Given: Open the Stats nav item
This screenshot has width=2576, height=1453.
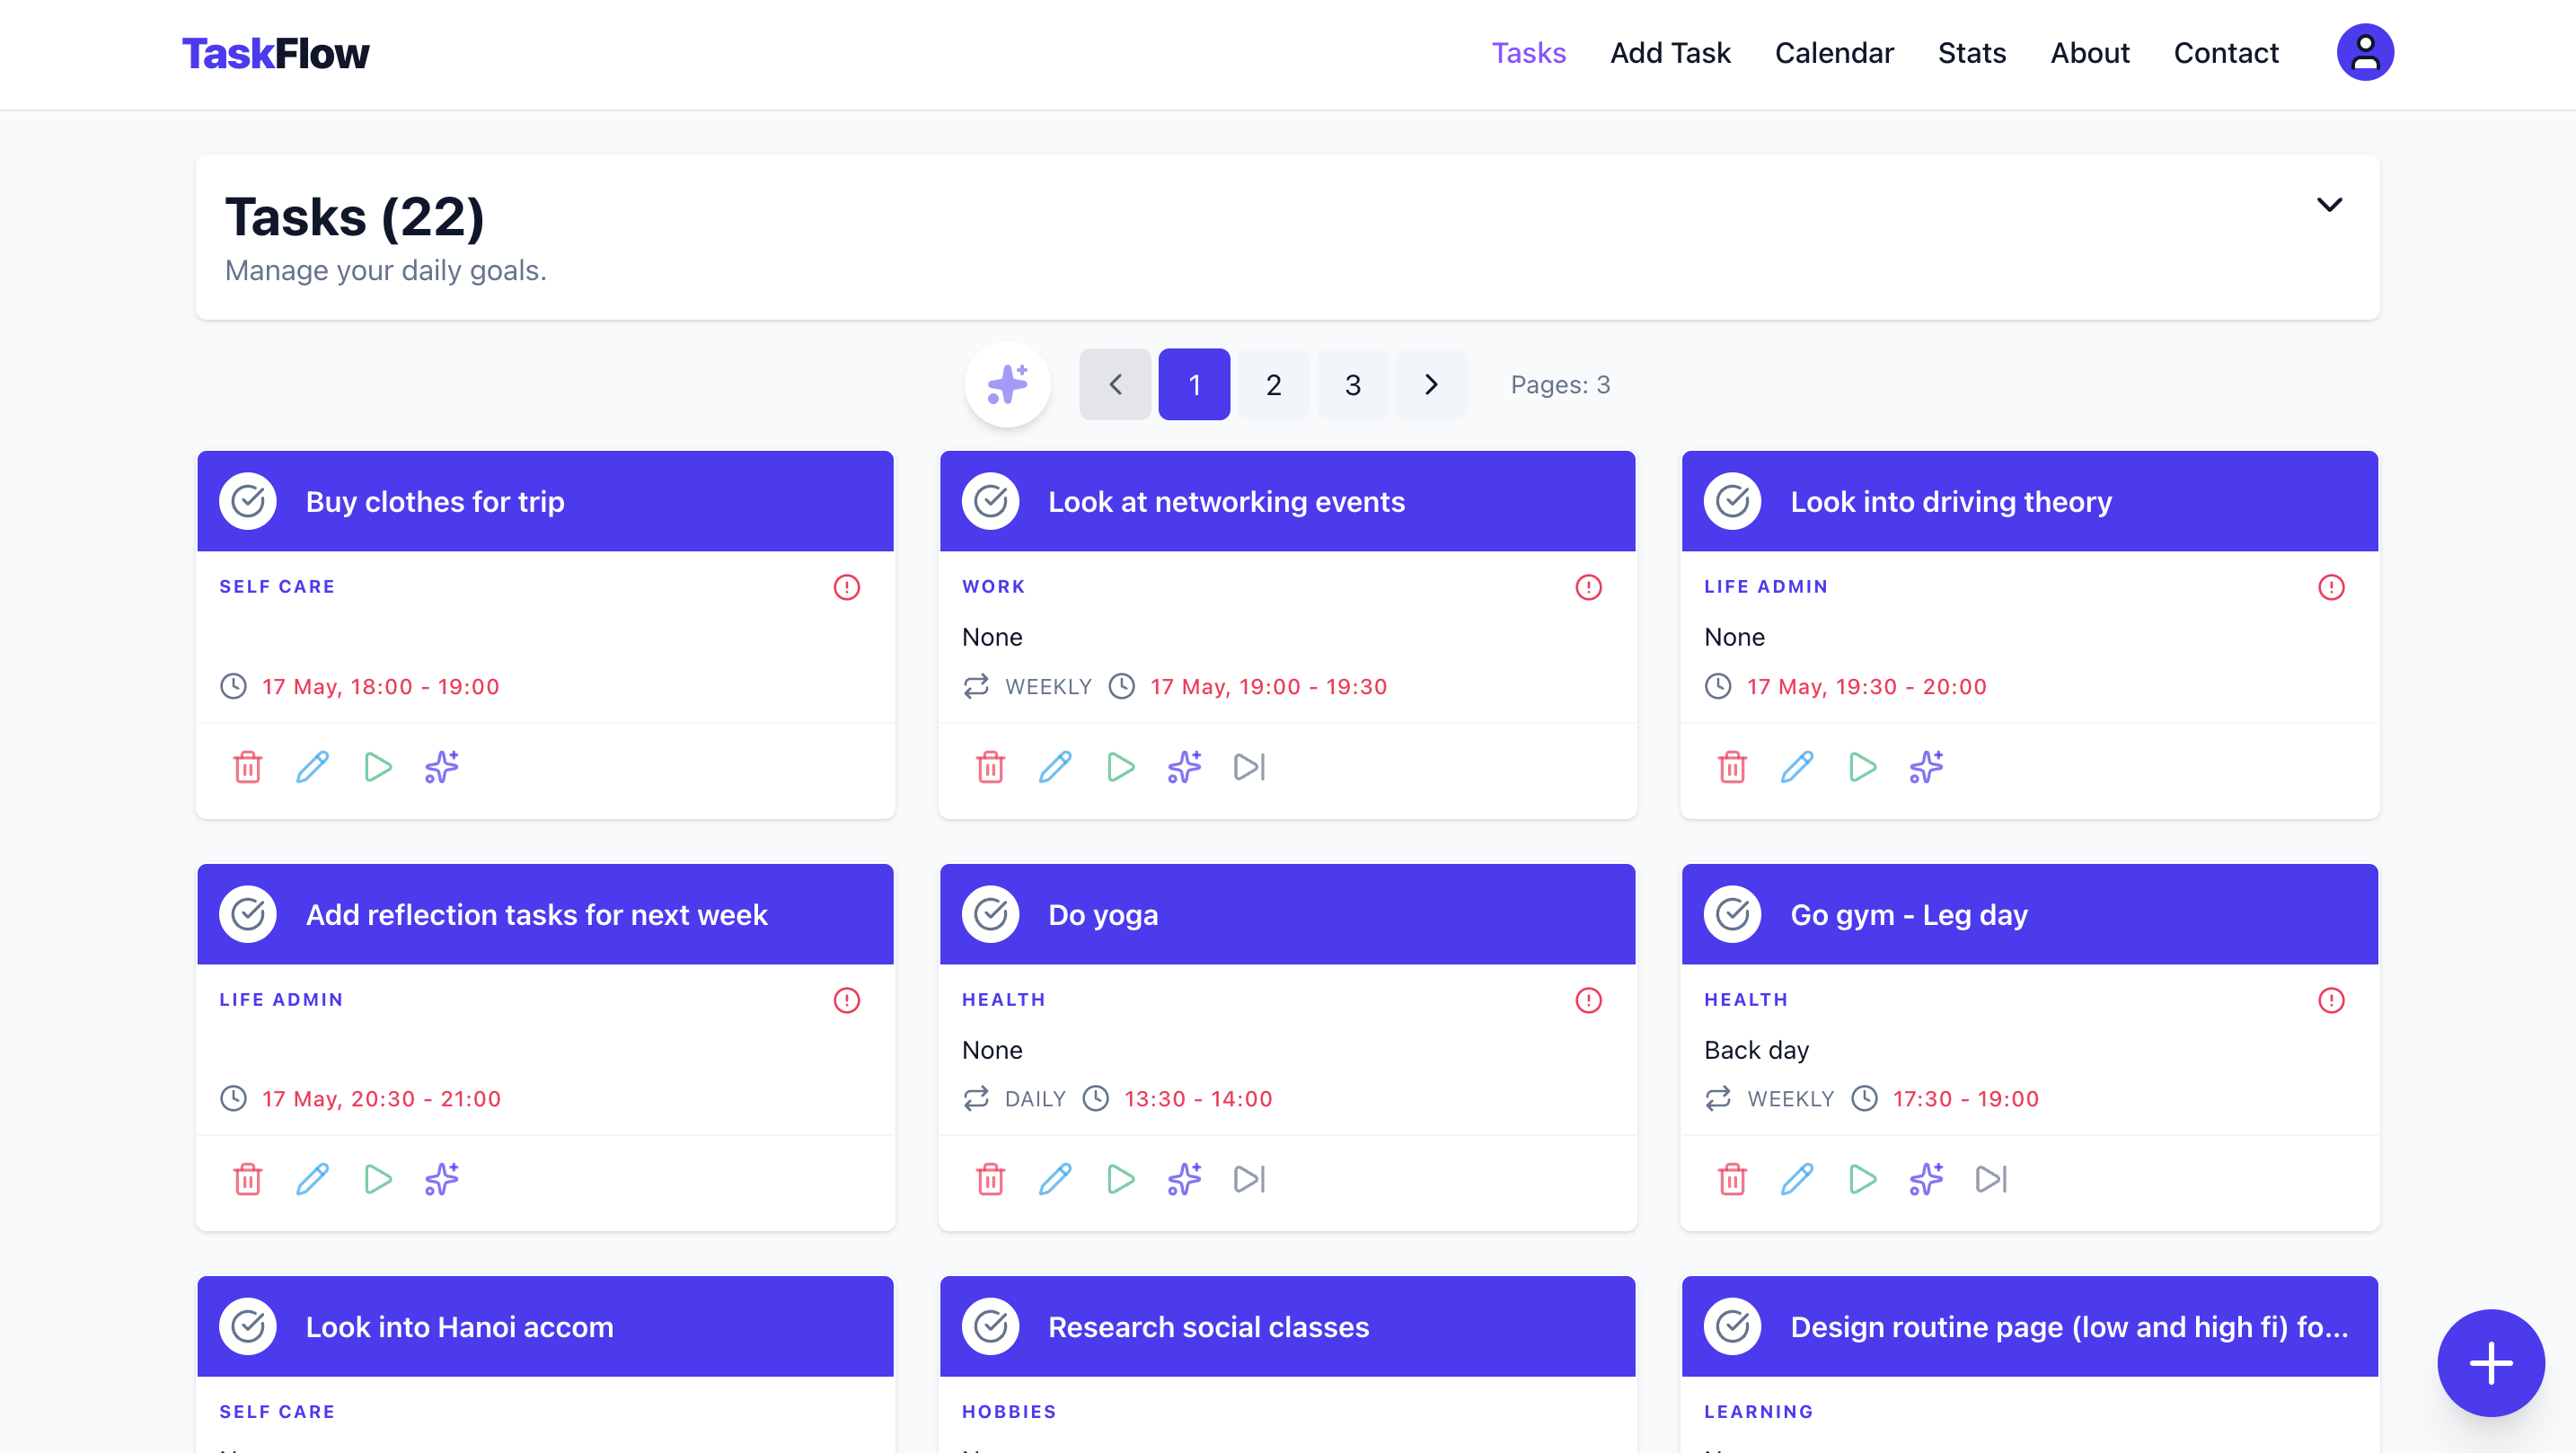Looking at the screenshot, I should (1971, 52).
